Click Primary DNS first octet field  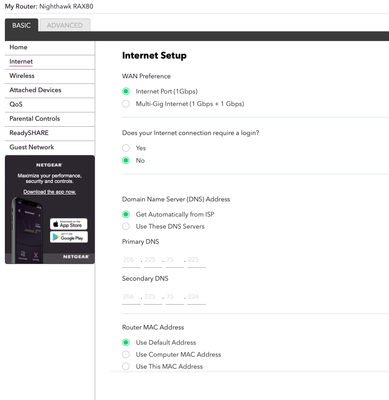(131, 260)
